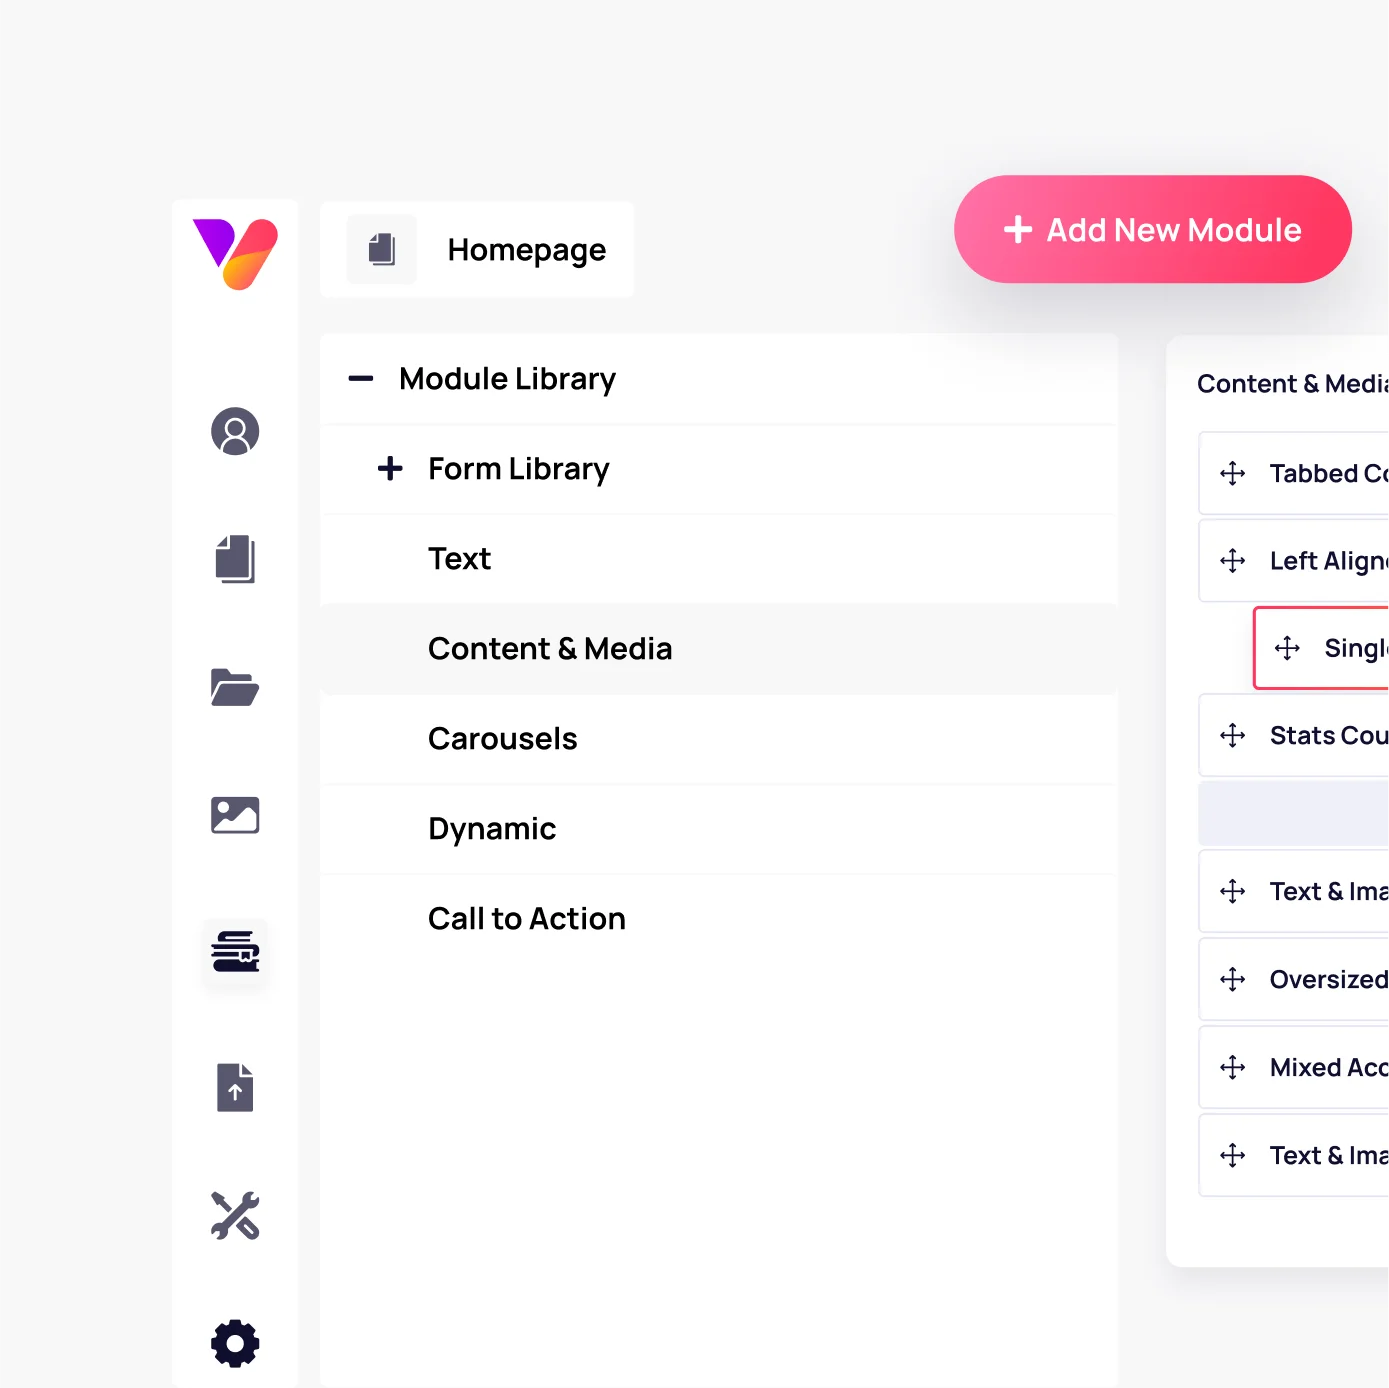
Task: Click the Homepage page selector
Action: coord(477,249)
